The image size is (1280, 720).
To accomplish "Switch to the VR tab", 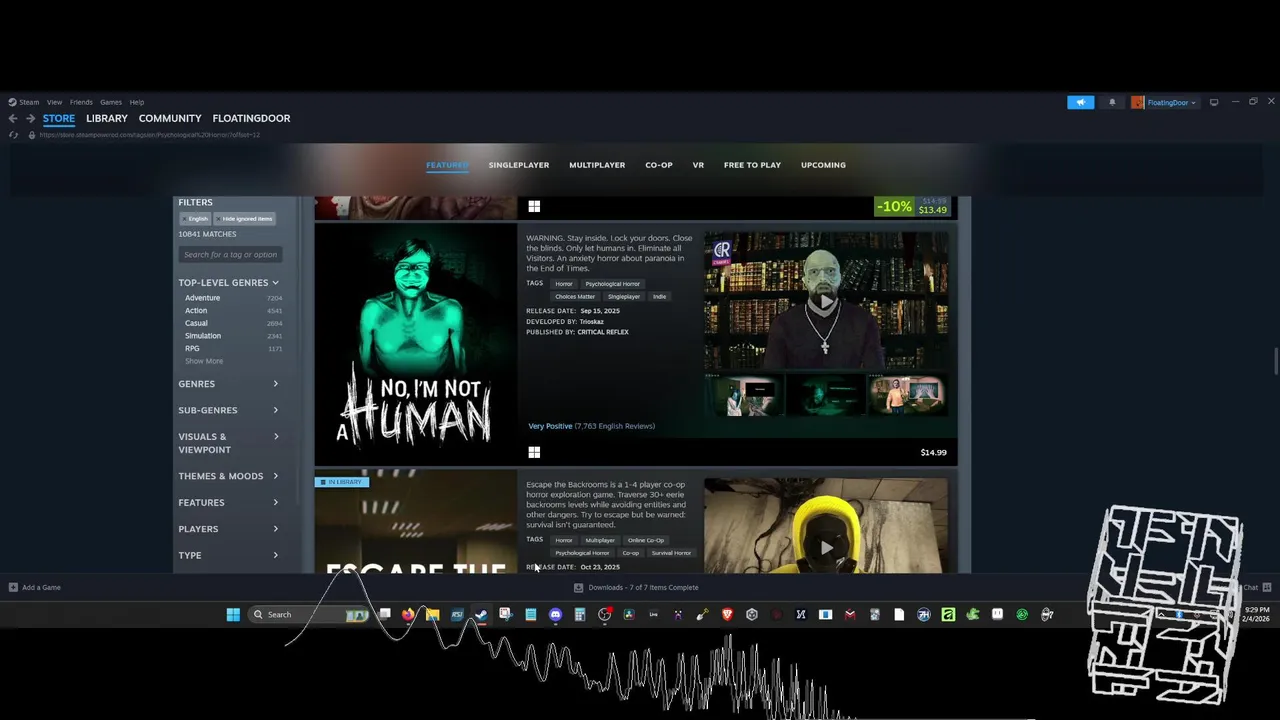I will coord(698,165).
